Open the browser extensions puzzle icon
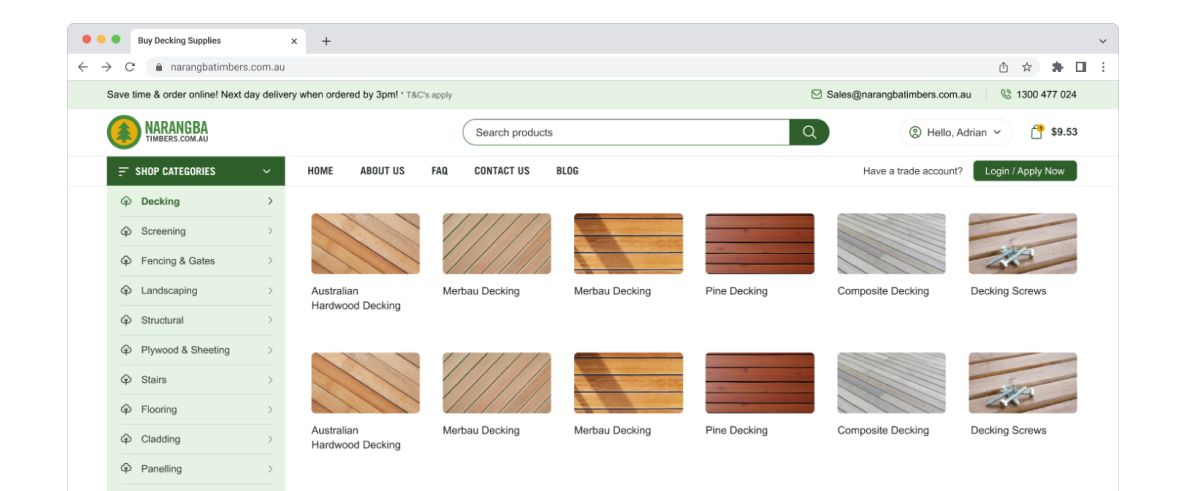1185x491 pixels. (x=1057, y=67)
